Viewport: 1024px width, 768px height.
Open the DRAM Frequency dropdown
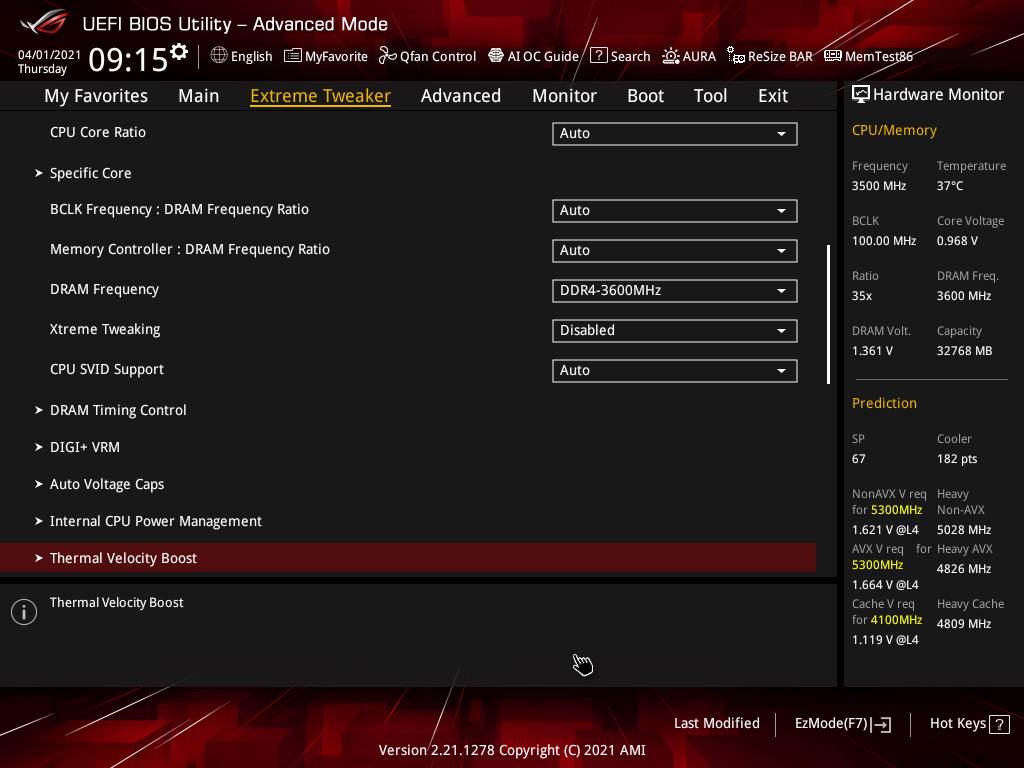tap(674, 290)
